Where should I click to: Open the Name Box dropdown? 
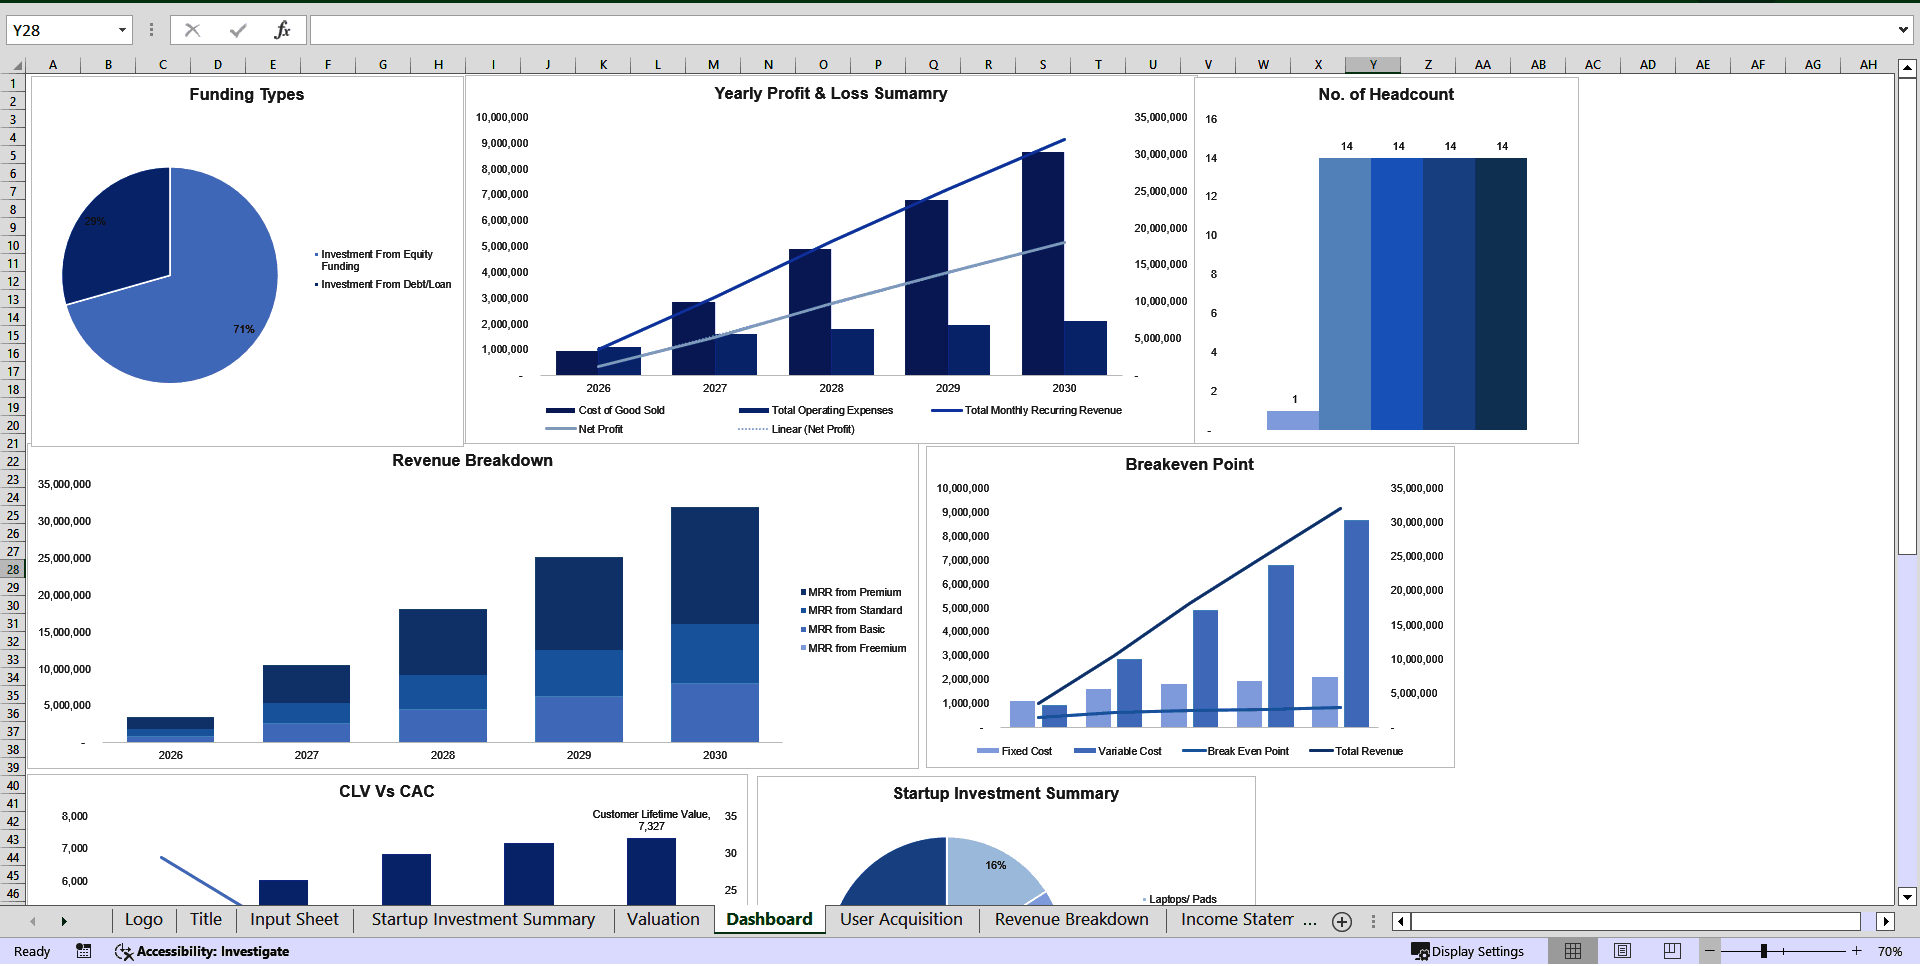122,30
